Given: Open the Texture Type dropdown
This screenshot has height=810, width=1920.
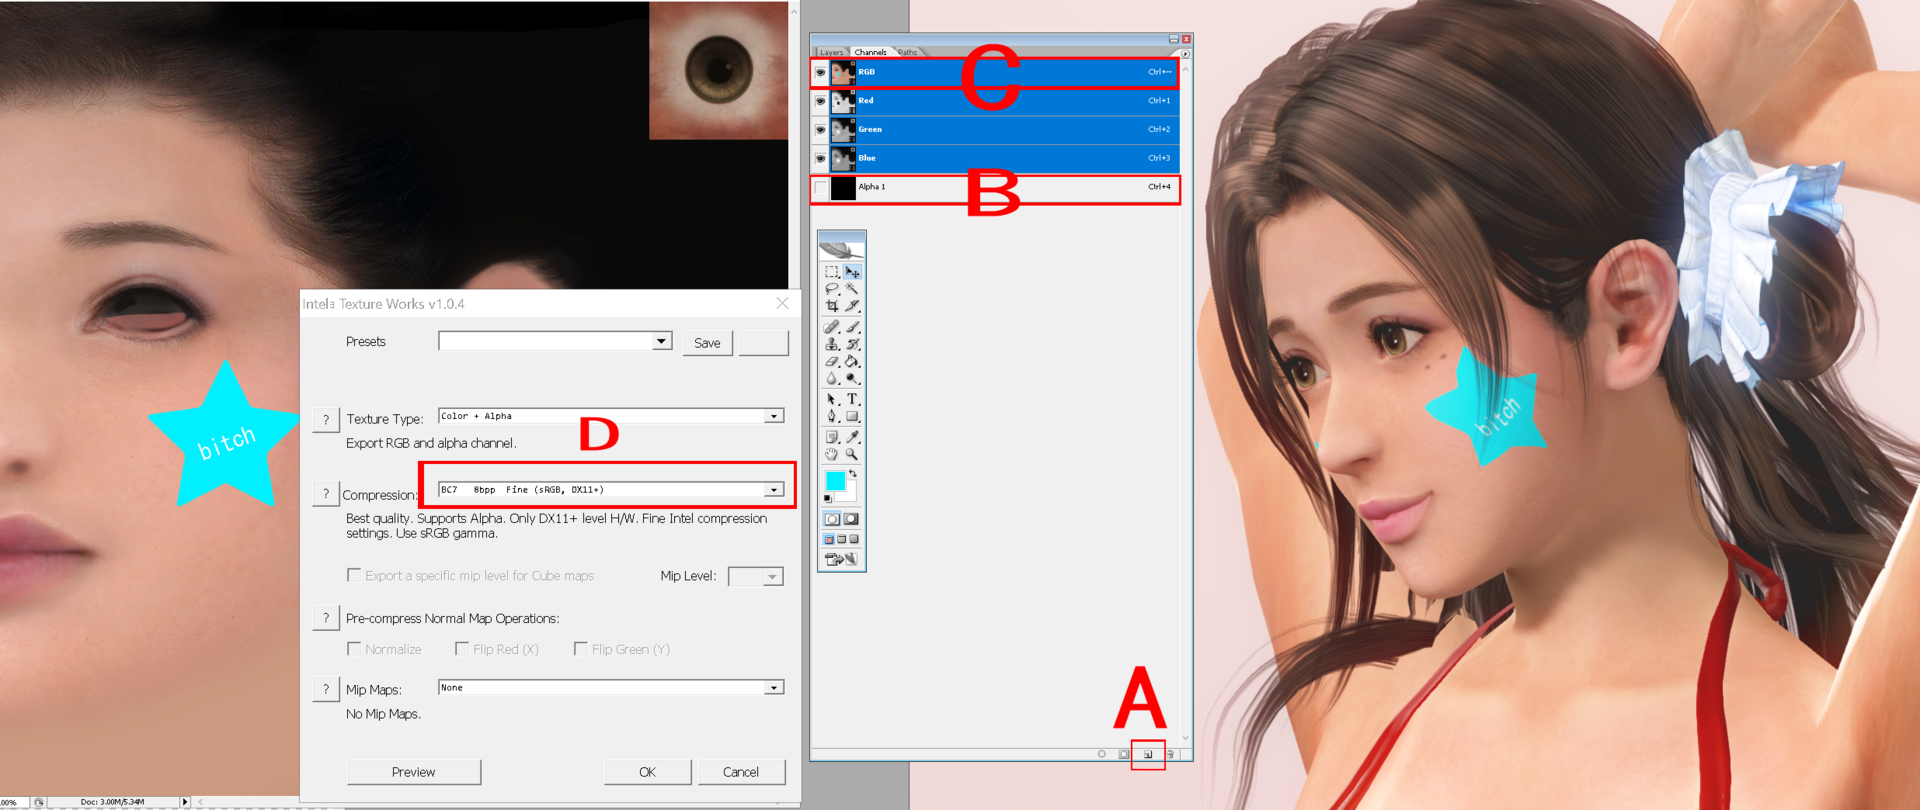Looking at the screenshot, I should 774,416.
